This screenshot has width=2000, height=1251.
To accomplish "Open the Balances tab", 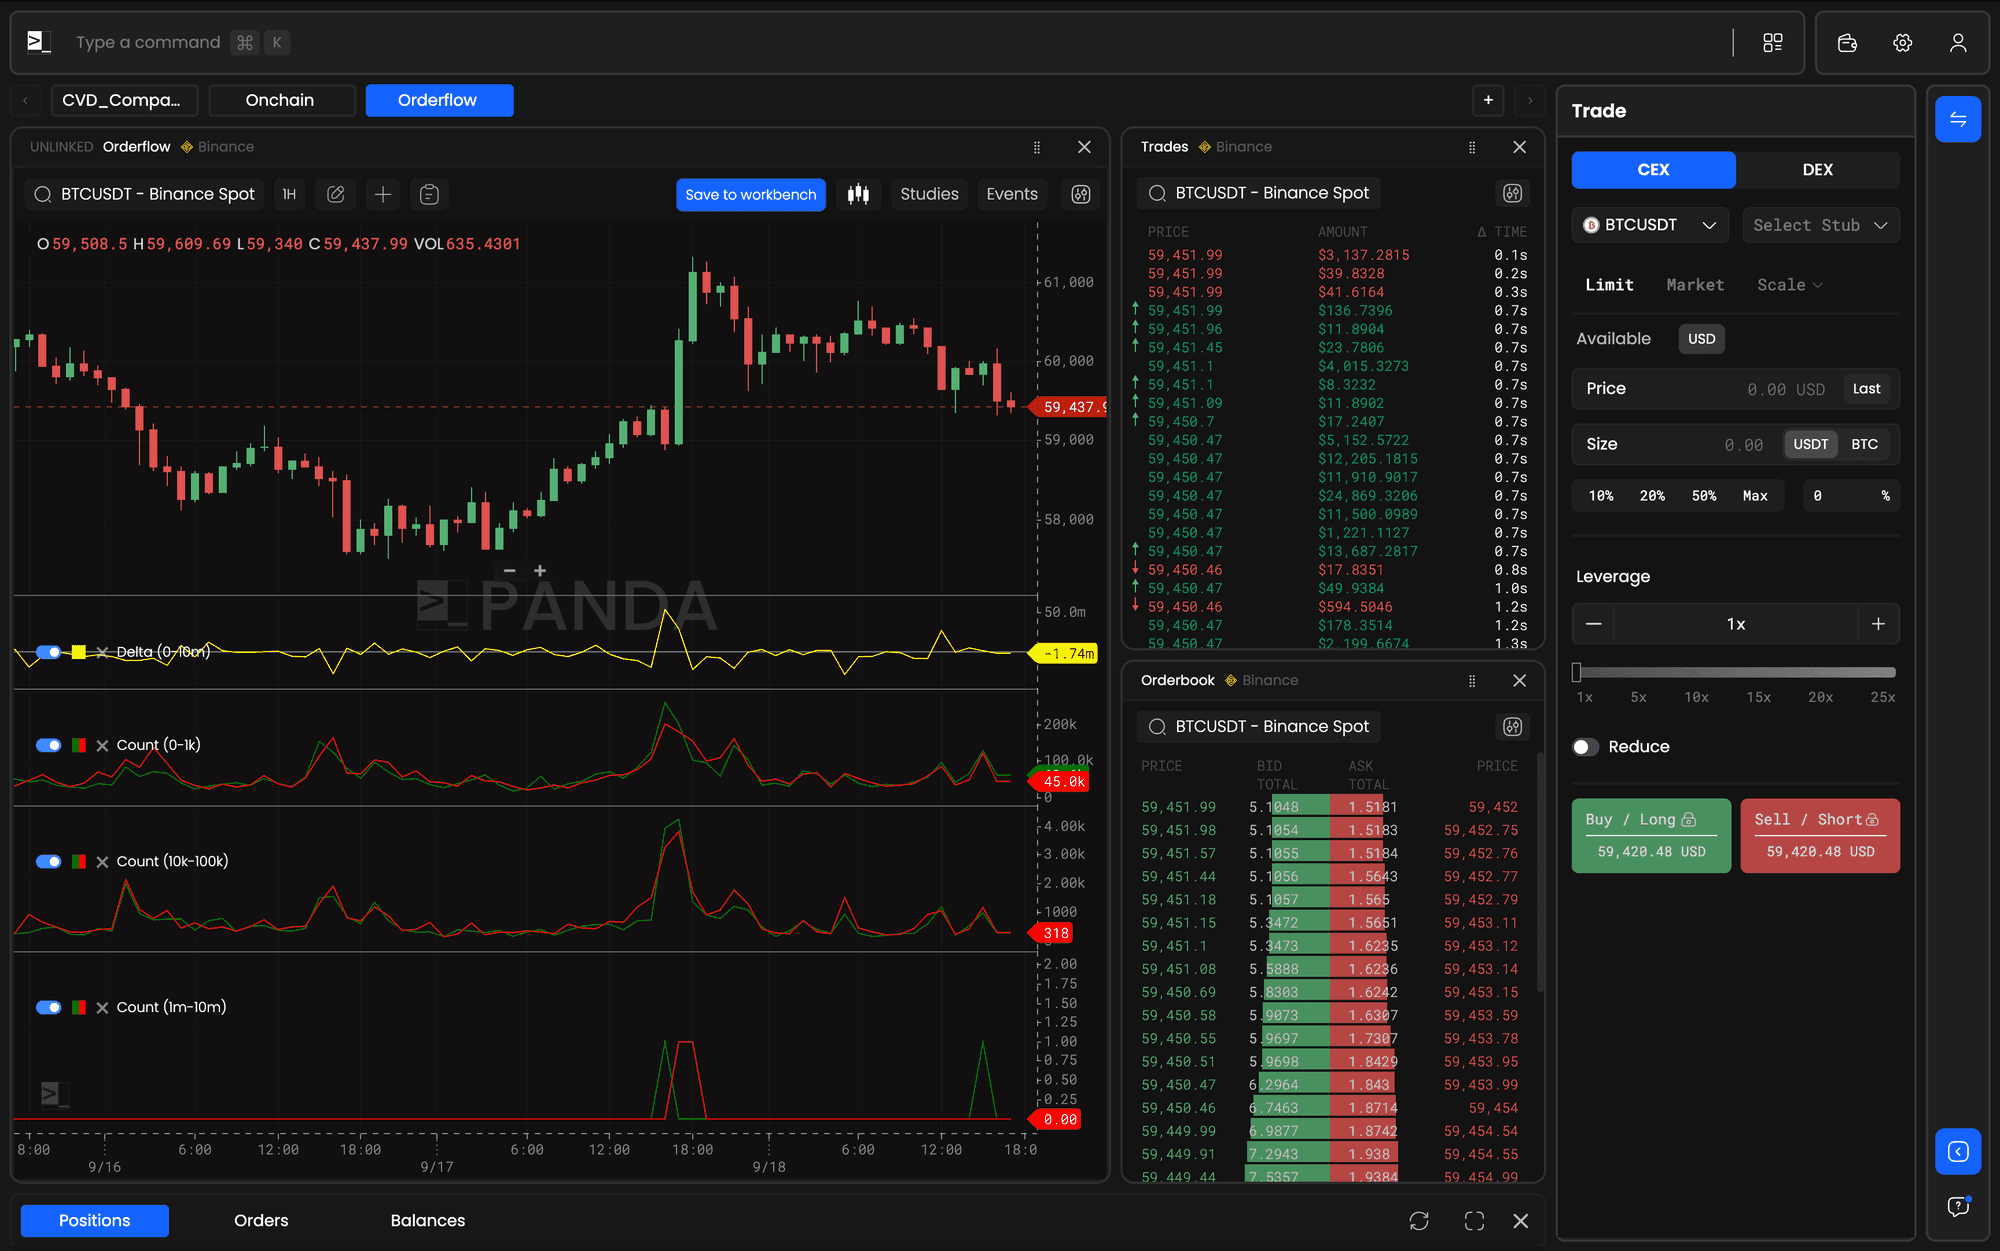I will click(428, 1220).
